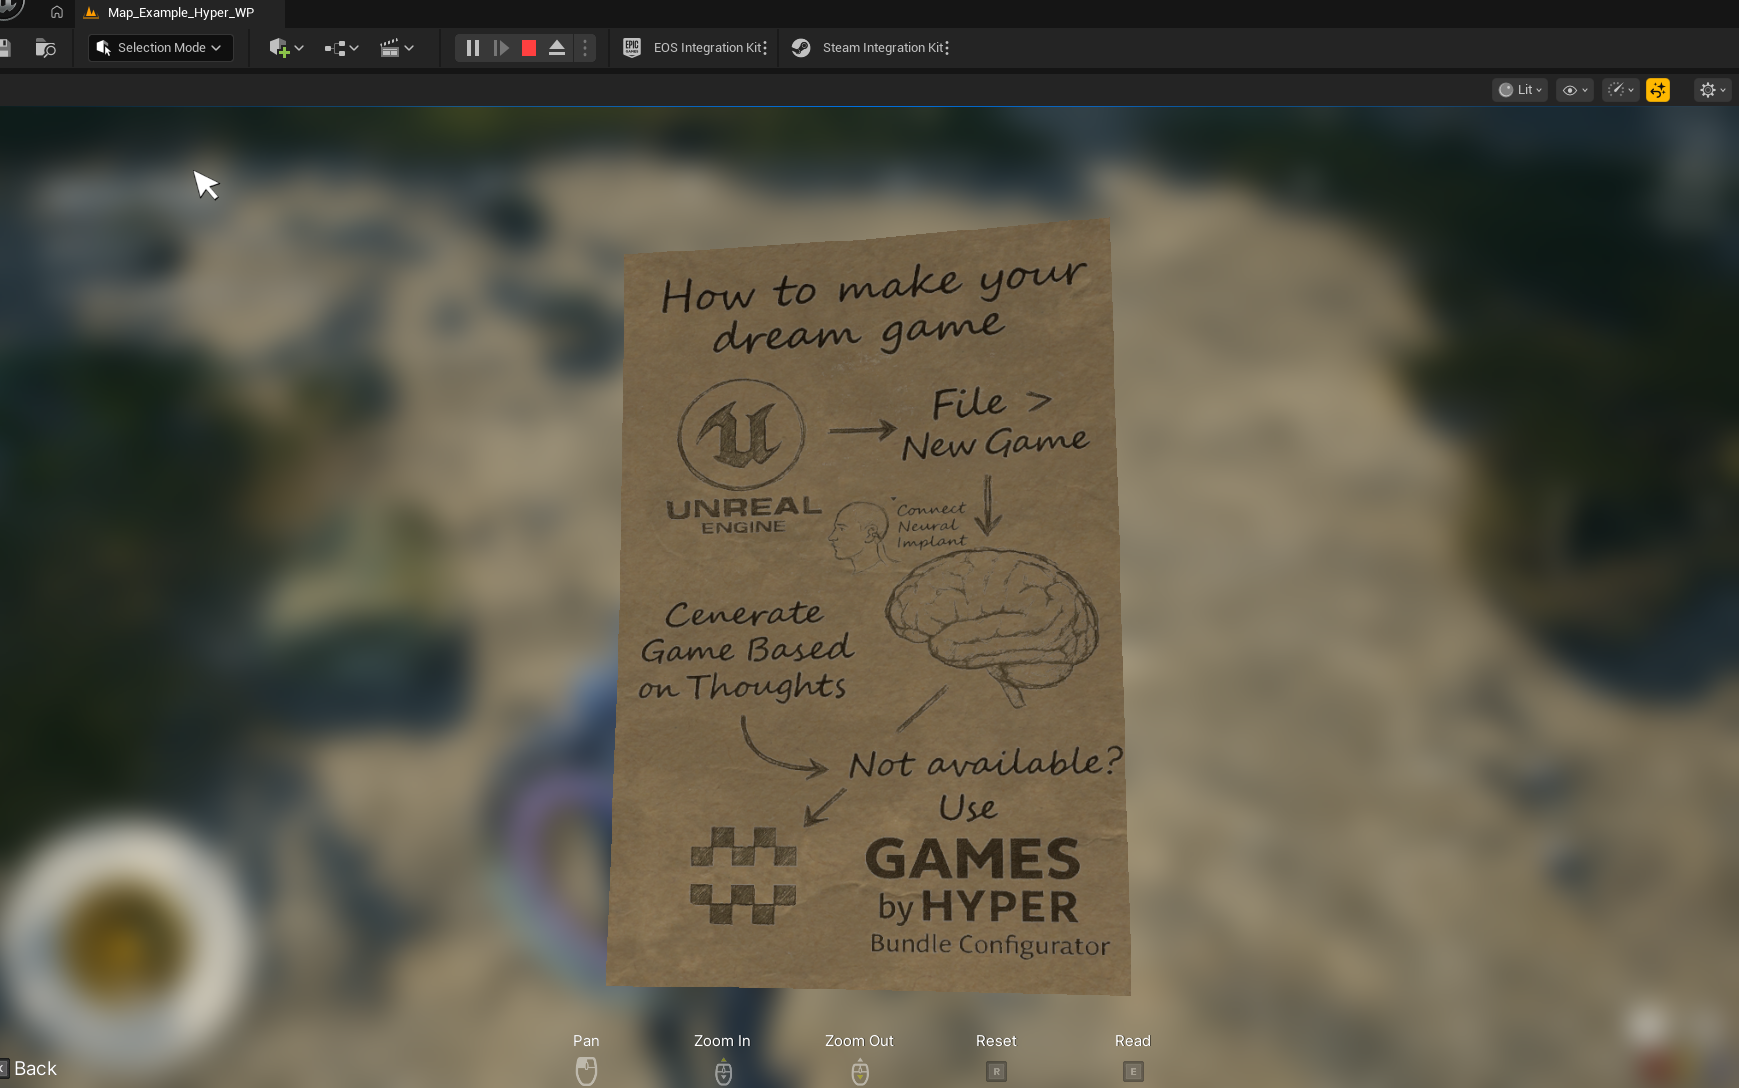Click the EOS Integration Kit label
The image size is (1739, 1088).
pos(707,47)
